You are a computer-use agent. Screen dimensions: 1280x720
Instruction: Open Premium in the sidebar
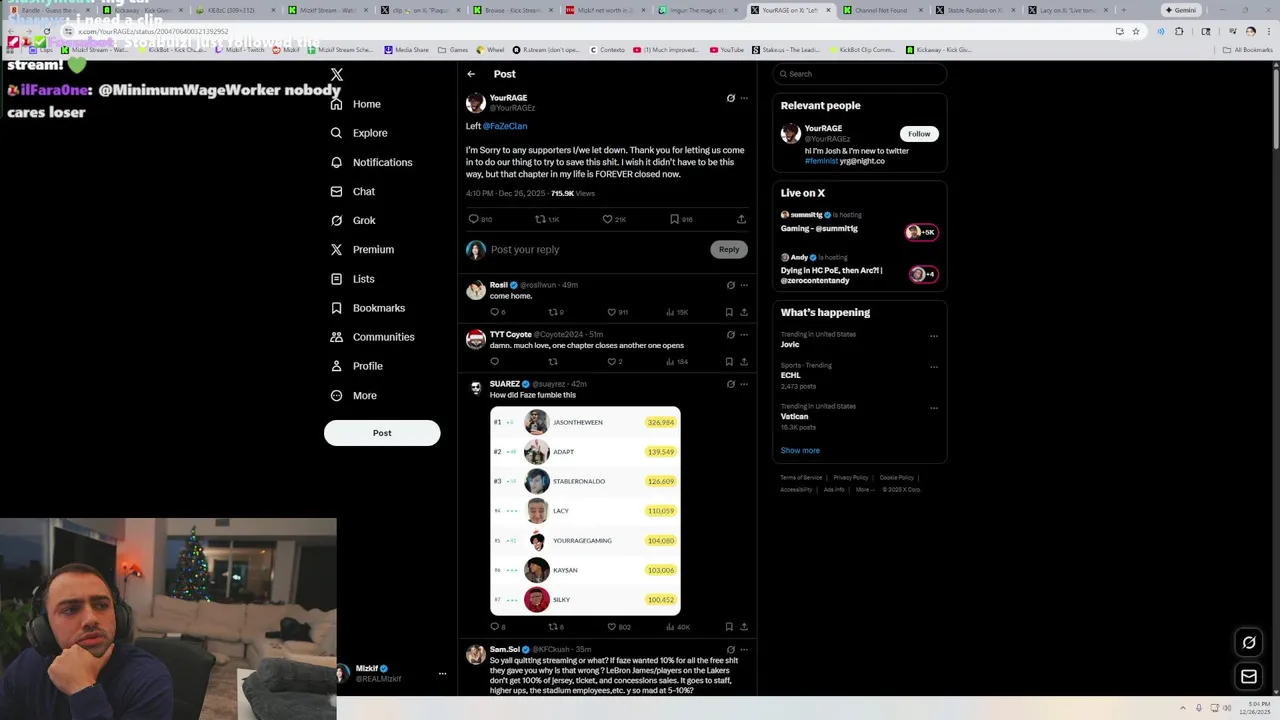(362, 249)
